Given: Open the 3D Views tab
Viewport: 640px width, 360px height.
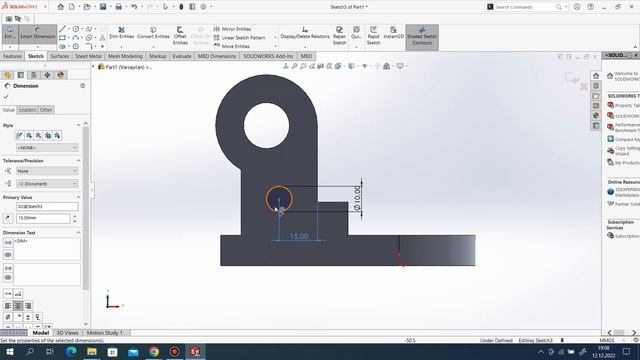Looking at the screenshot, I should [x=67, y=333].
